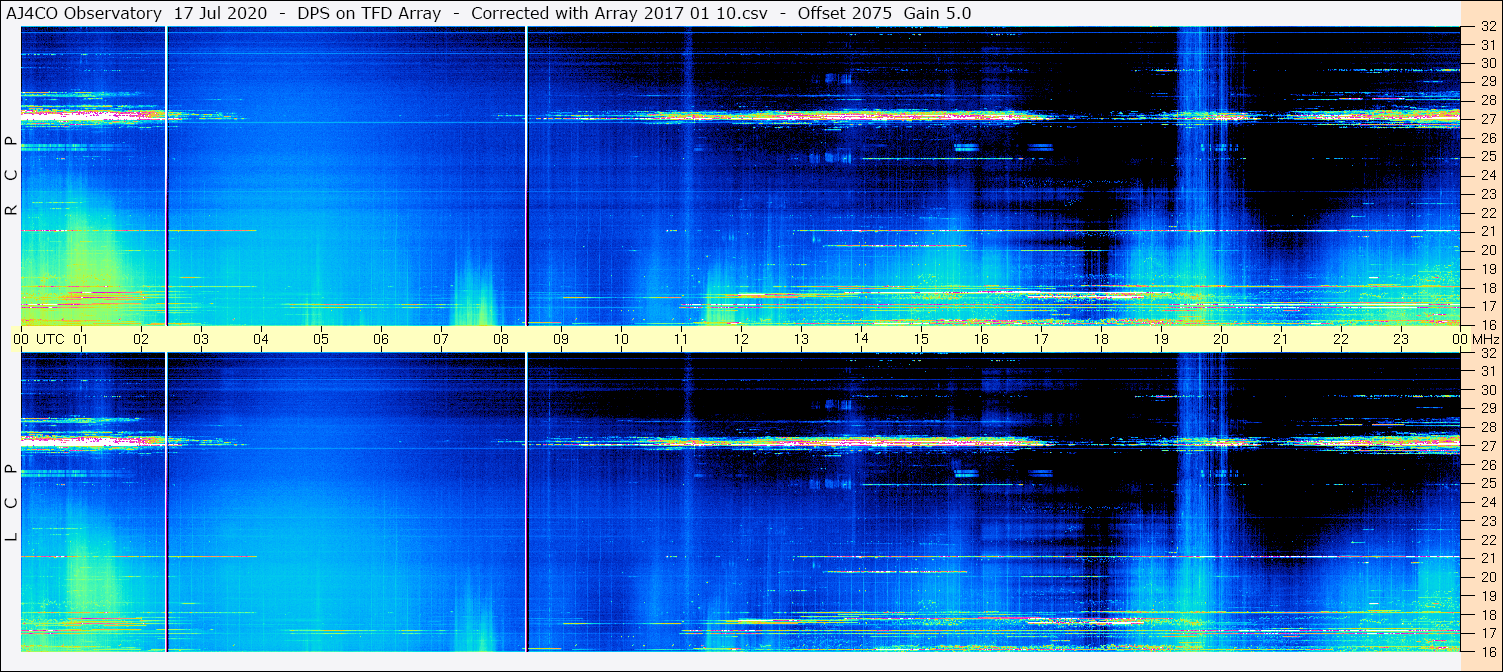Screen dimensions: 1503x672
Task: Select the 09 hour mark on time axis
Action: coord(561,339)
